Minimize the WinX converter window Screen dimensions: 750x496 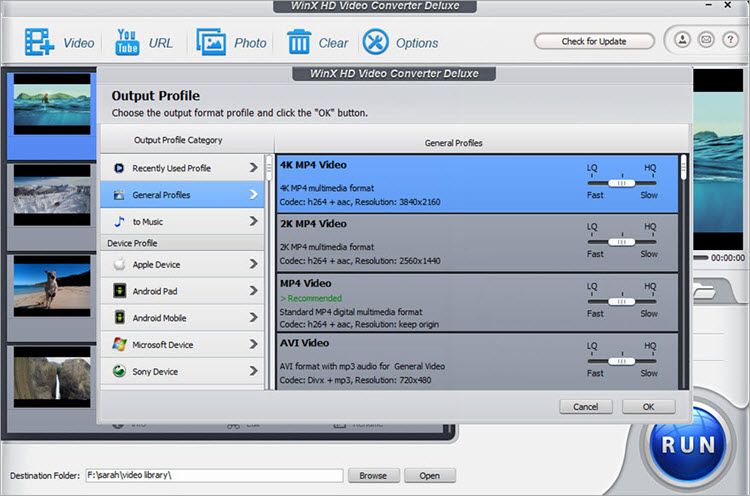coord(709,5)
